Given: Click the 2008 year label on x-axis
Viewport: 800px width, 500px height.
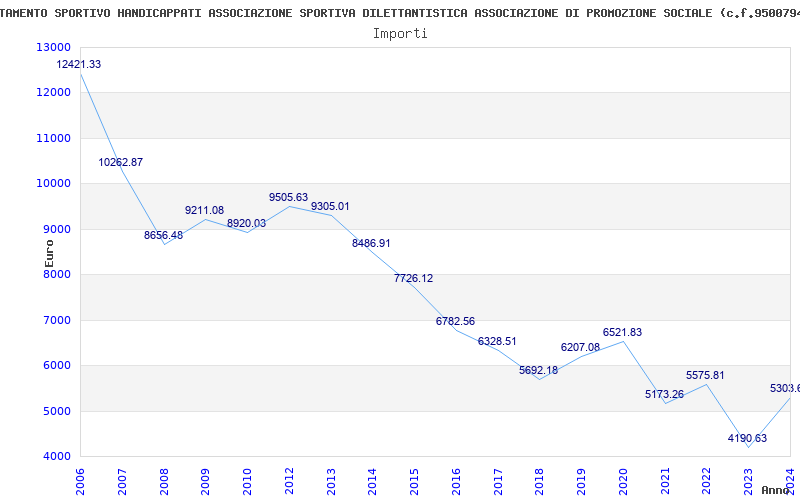Looking at the screenshot, I should pos(164,482).
